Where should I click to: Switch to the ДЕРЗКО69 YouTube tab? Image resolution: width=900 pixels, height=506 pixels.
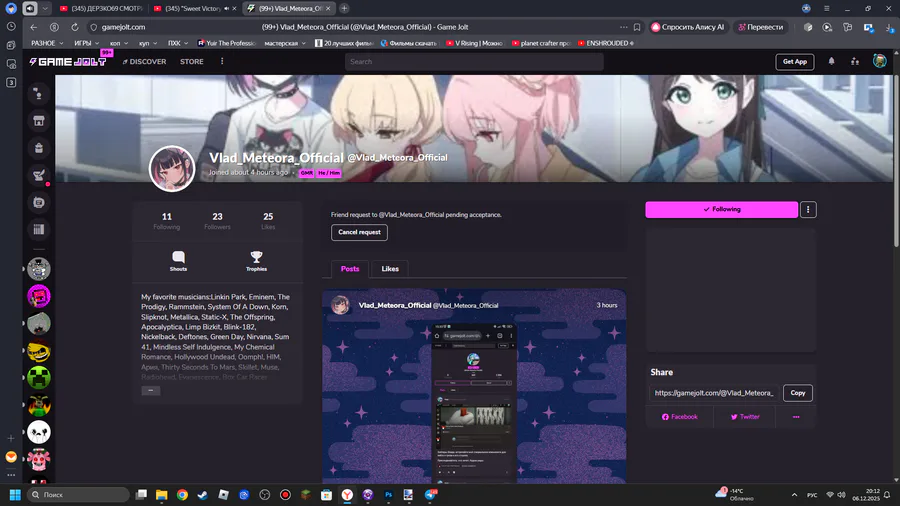[102, 9]
